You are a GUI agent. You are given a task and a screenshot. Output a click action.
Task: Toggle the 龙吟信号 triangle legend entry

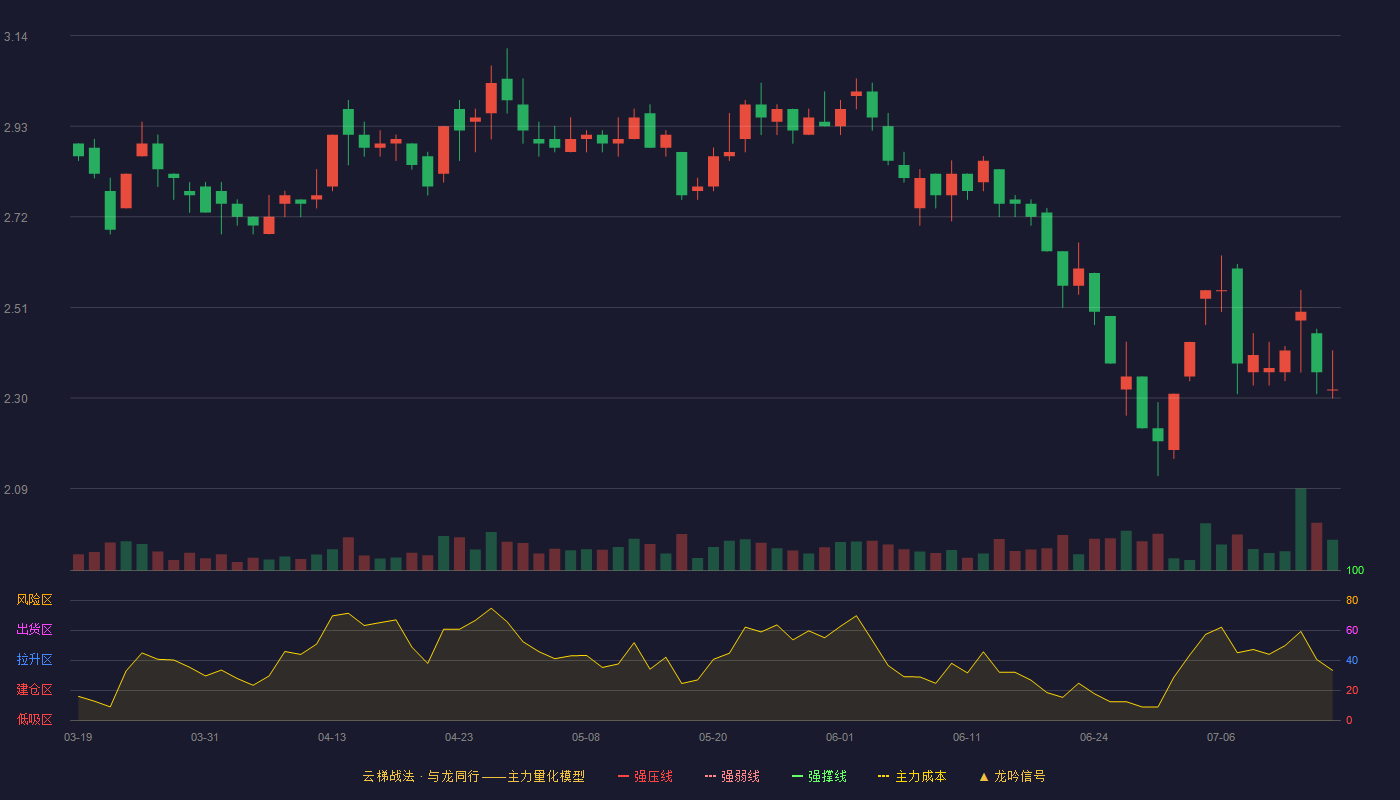pos(1012,776)
